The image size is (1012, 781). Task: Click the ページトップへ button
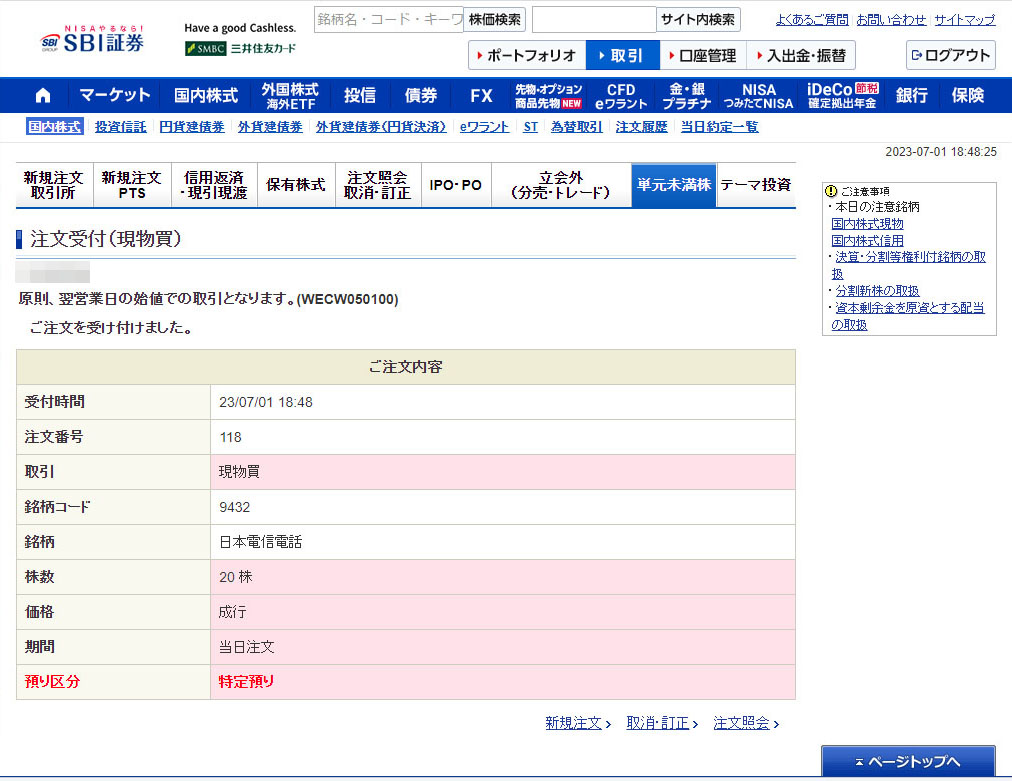tap(908, 762)
